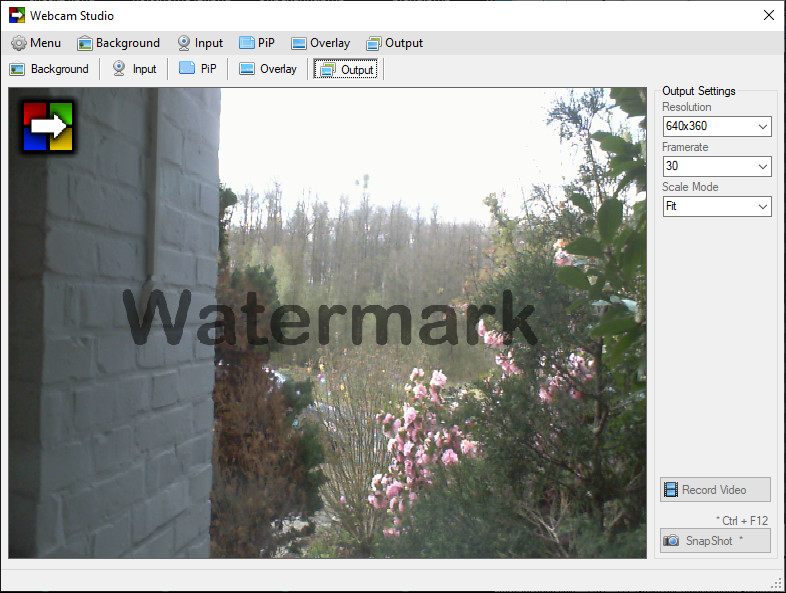Close the Webcam Studio window
Viewport: 786px width, 593px height.
coord(769,16)
